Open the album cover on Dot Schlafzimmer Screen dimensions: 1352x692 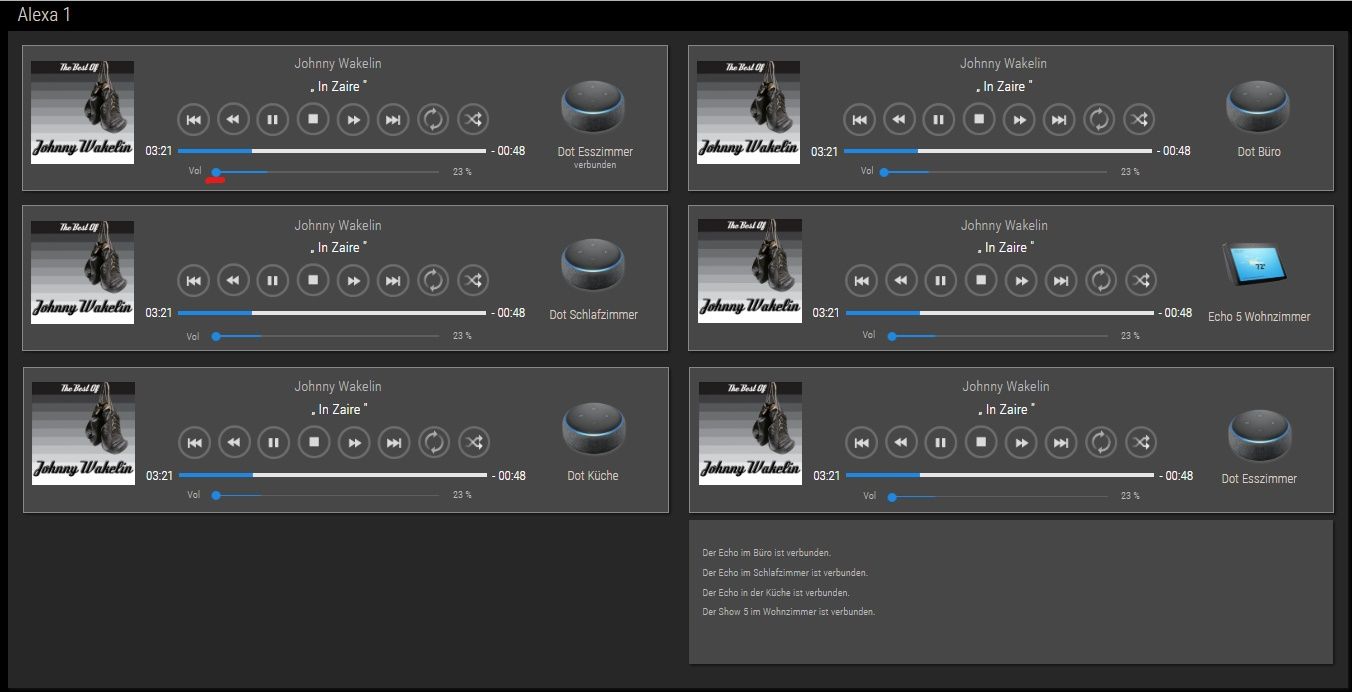(82, 272)
